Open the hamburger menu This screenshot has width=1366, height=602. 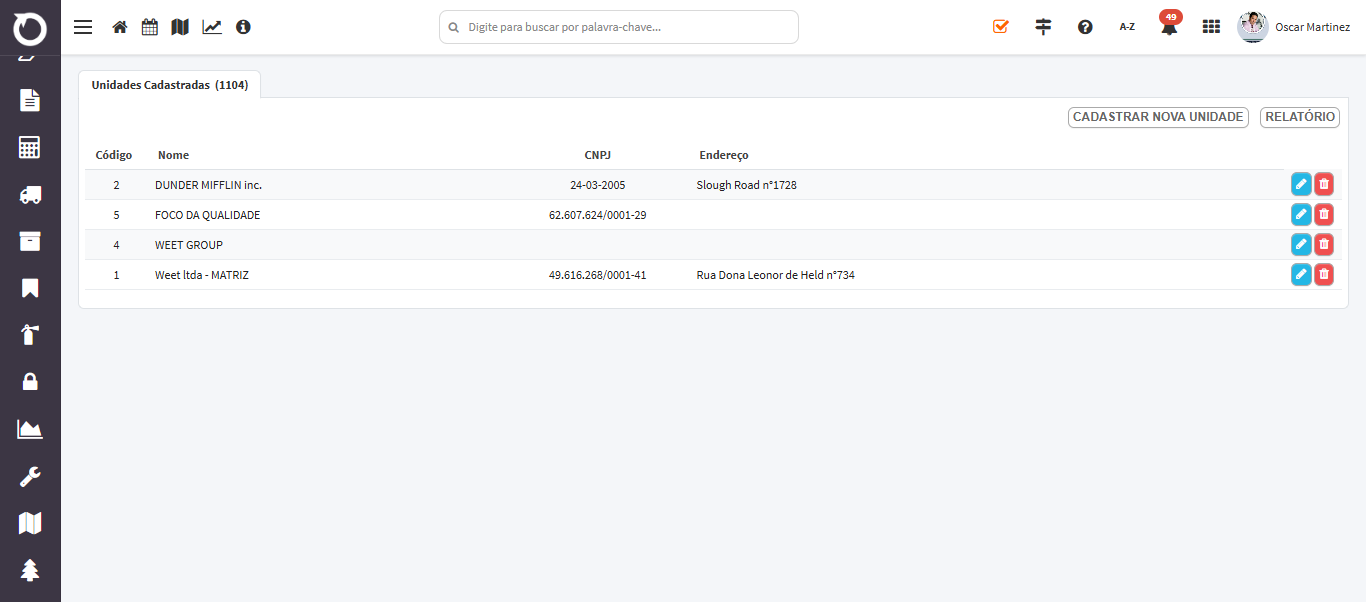tap(83, 27)
